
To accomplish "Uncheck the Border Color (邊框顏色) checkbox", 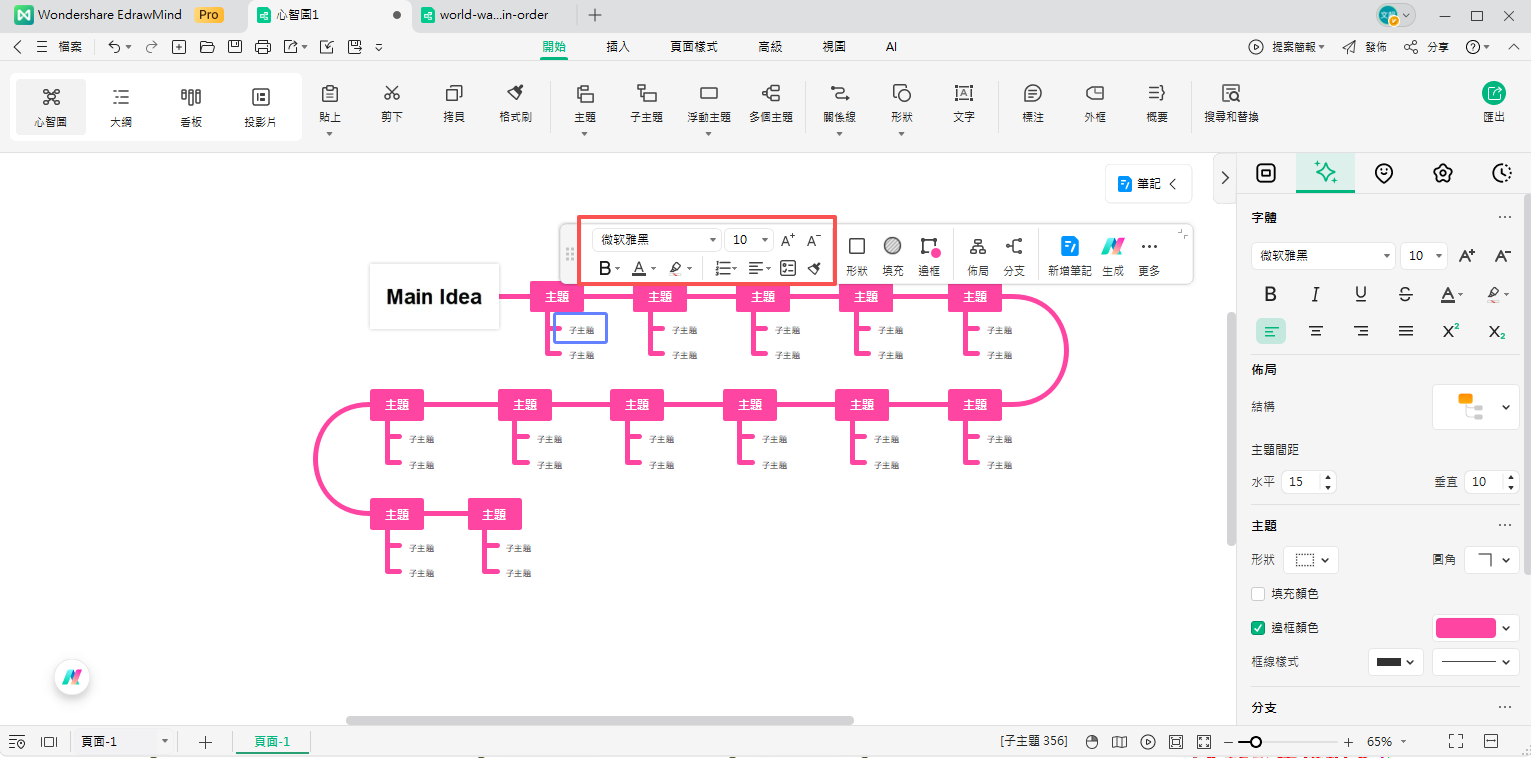I will coord(1259,628).
